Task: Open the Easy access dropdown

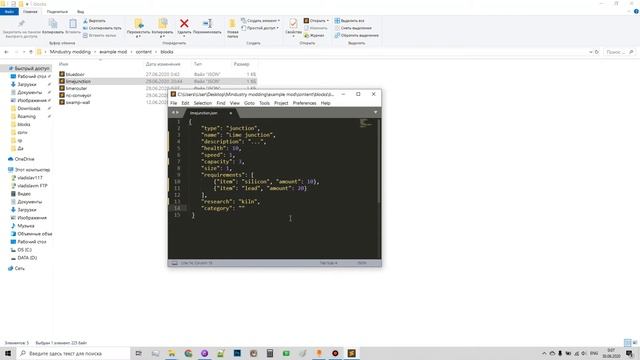Action: point(260,28)
